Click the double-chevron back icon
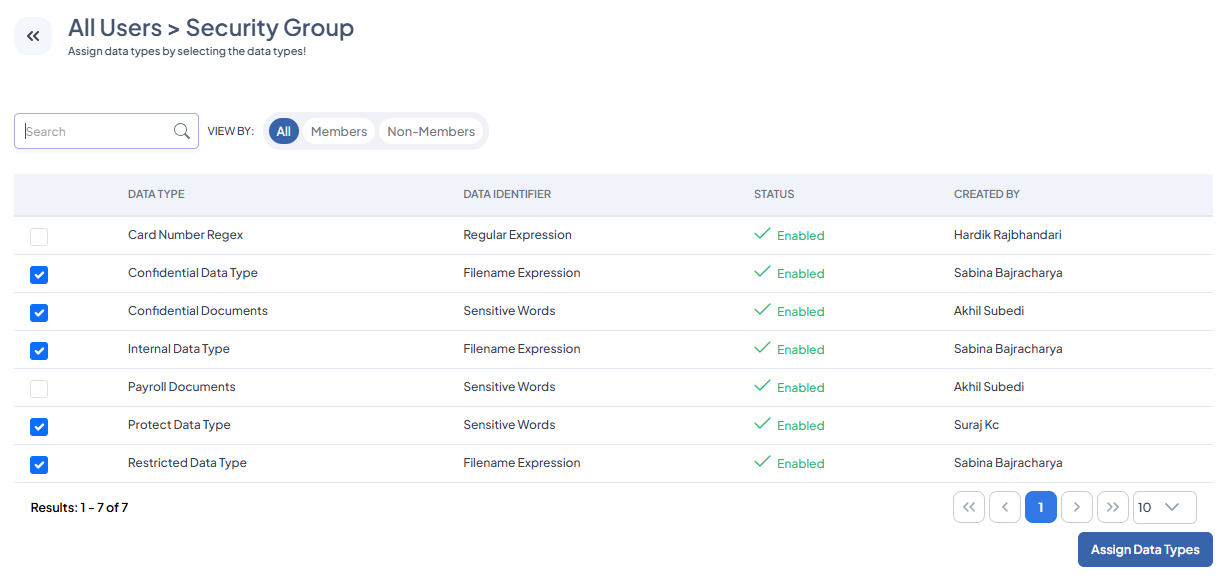 (33, 37)
